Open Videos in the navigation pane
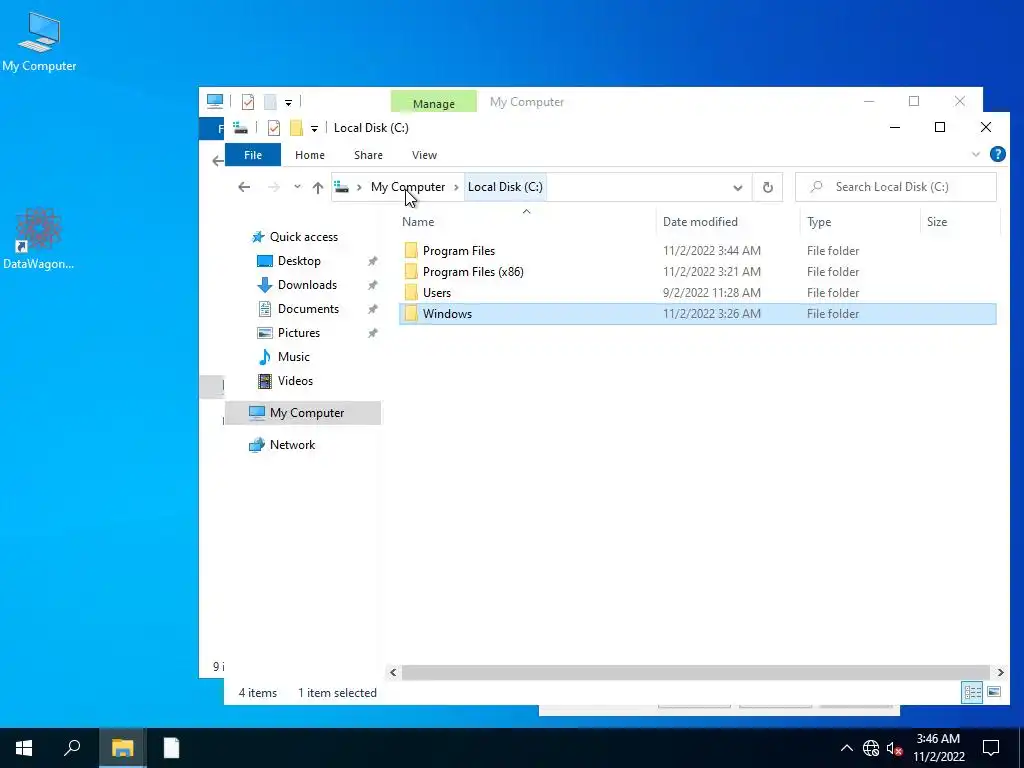 pos(285,381)
